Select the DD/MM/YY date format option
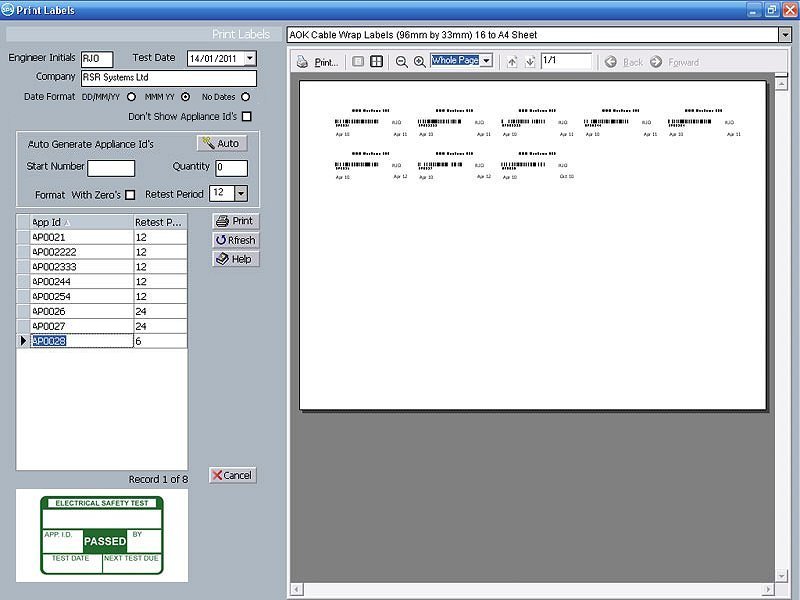The width and height of the screenshot is (800, 600). pyautogui.click(x=131, y=97)
